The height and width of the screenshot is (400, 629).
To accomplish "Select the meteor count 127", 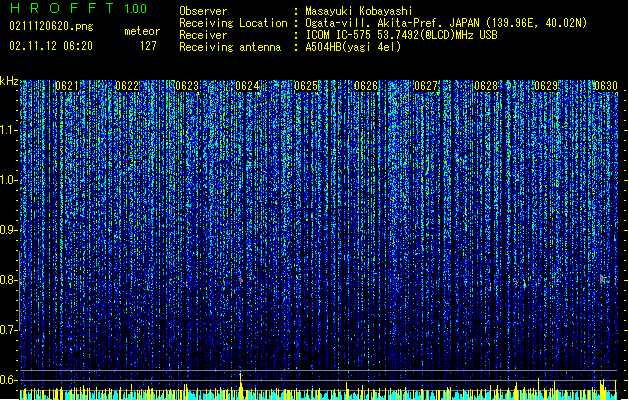I will pos(148,46).
